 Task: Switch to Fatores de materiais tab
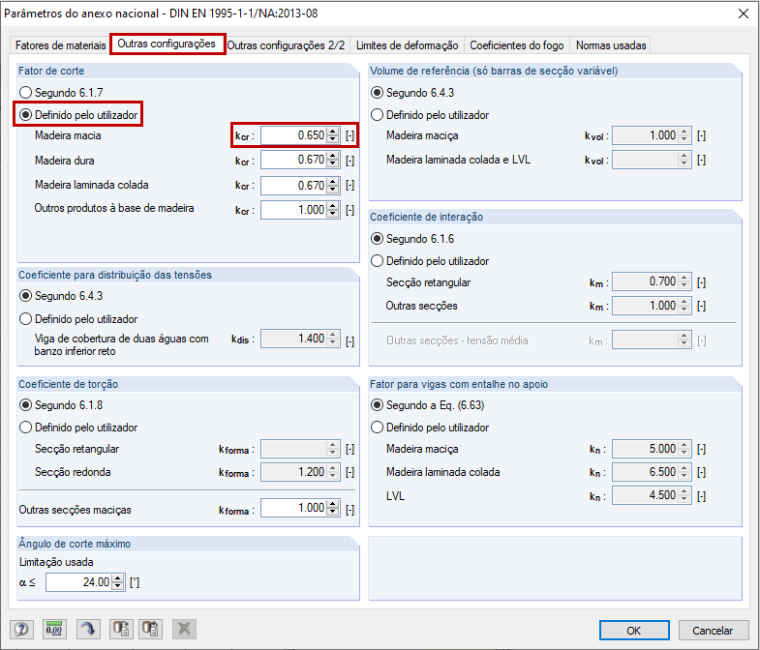tap(60, 46)
